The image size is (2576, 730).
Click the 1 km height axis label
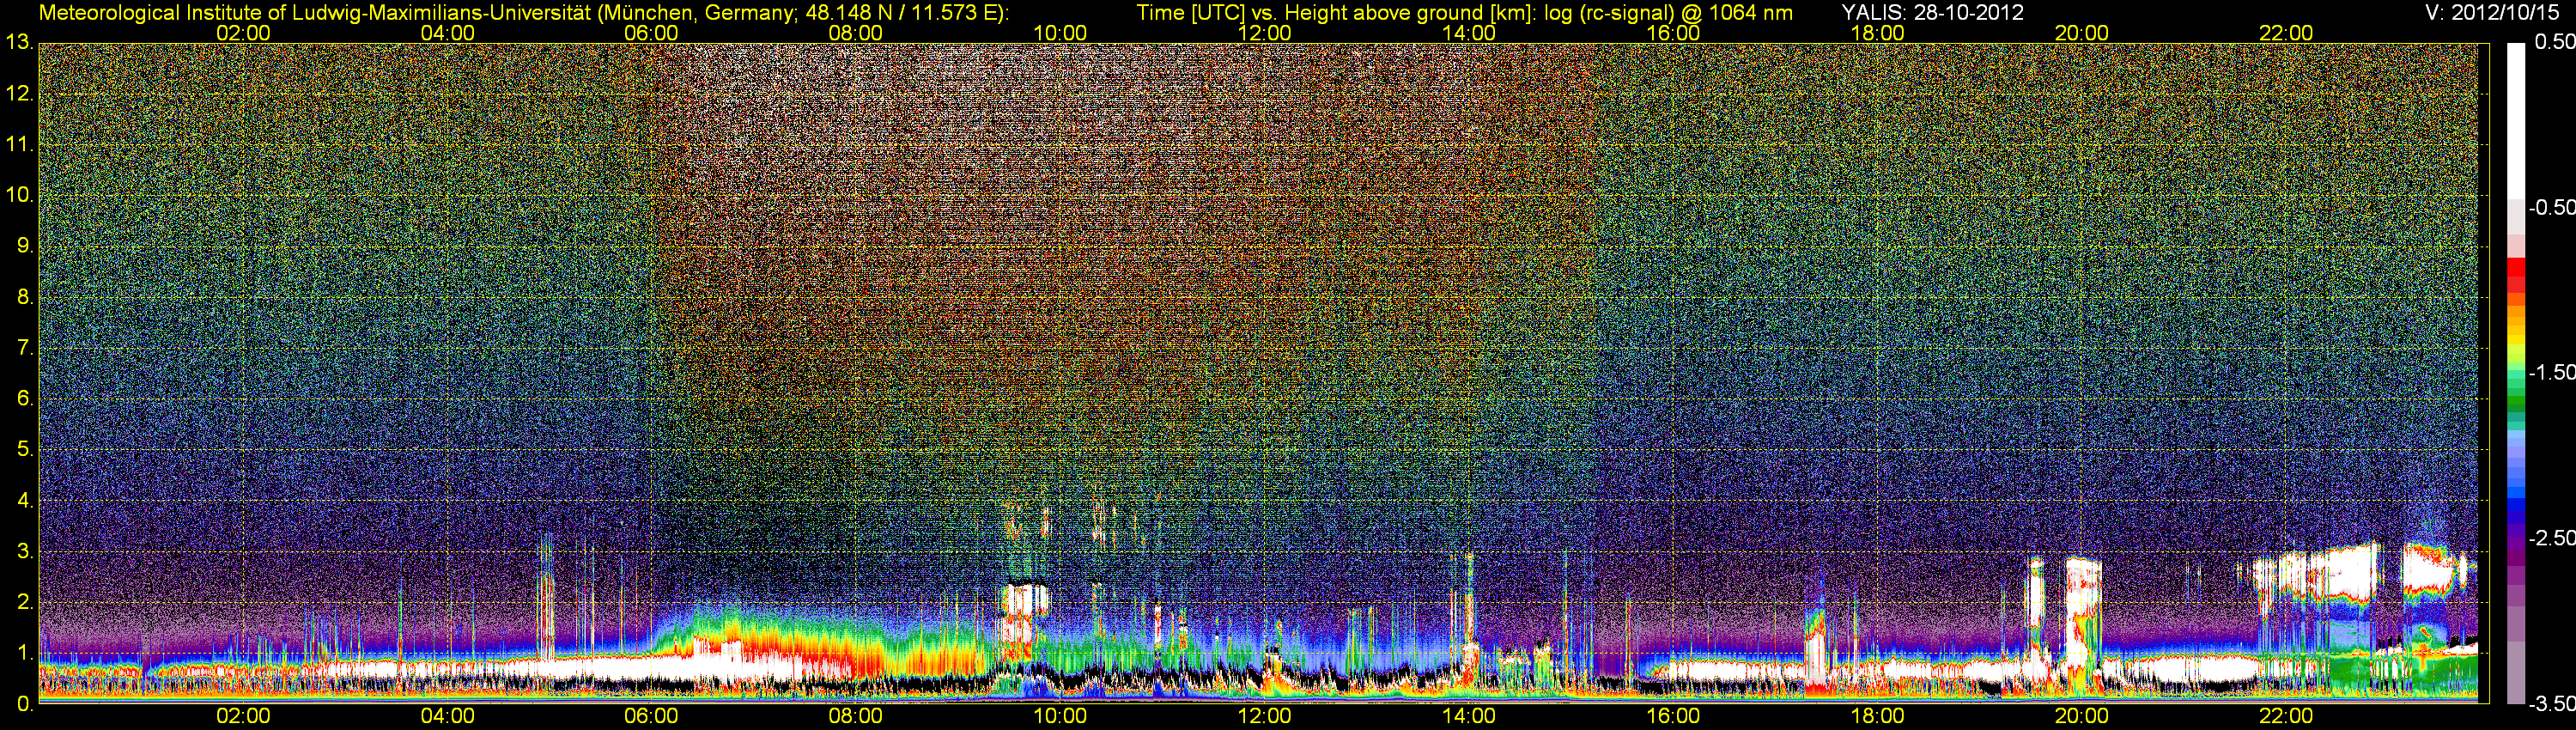pos(25,653)
